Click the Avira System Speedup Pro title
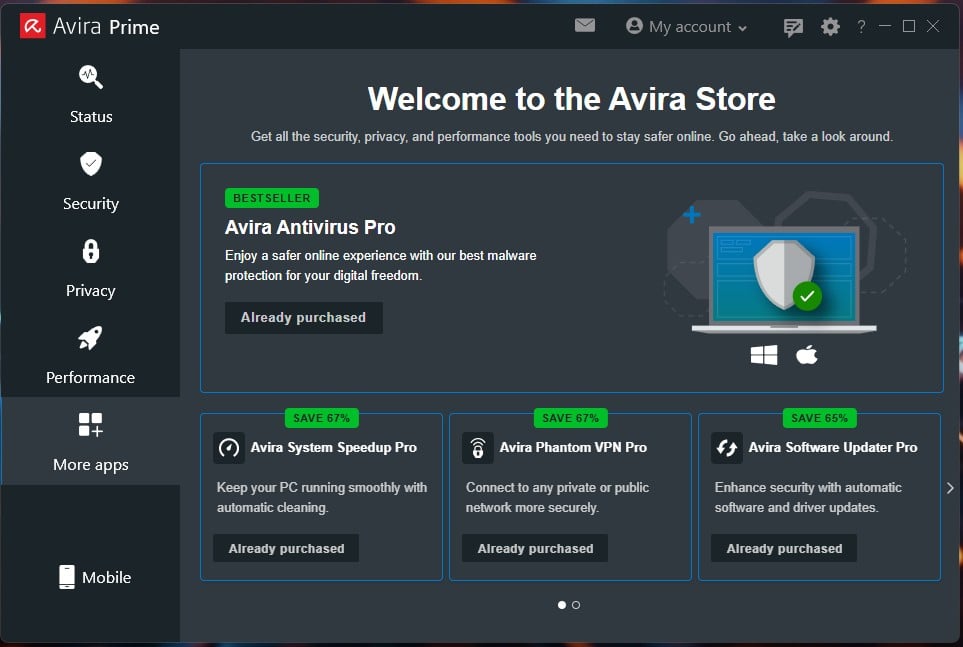 click(x=333, y=447)
